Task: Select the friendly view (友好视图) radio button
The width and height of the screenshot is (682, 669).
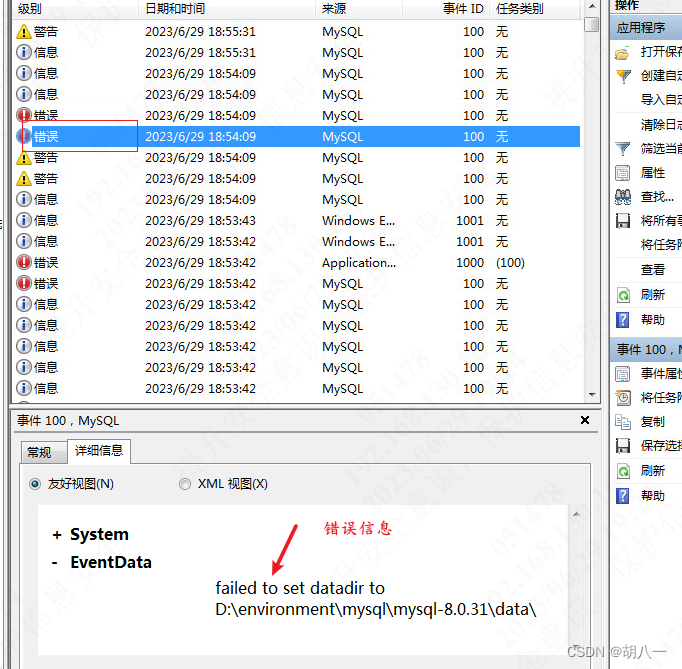Action: tap(35, 484)
